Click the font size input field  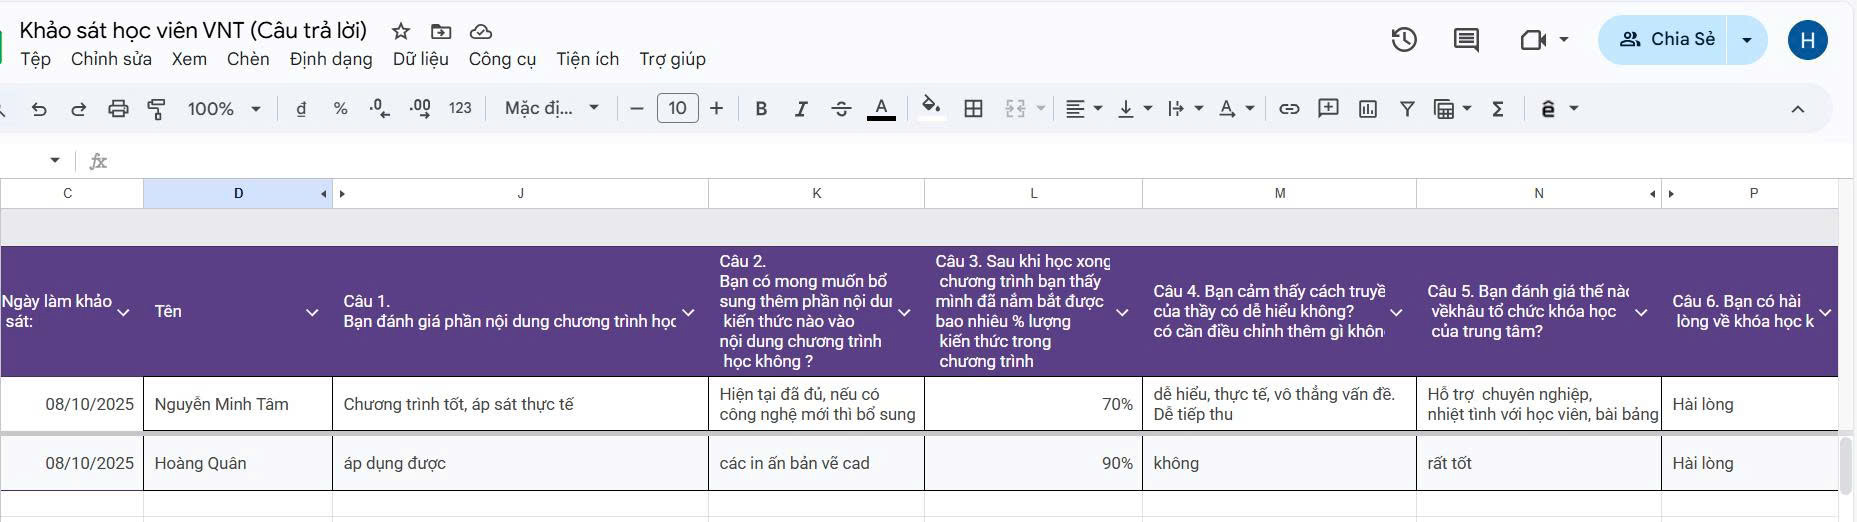pyautogui.click(x=677, y=109)
